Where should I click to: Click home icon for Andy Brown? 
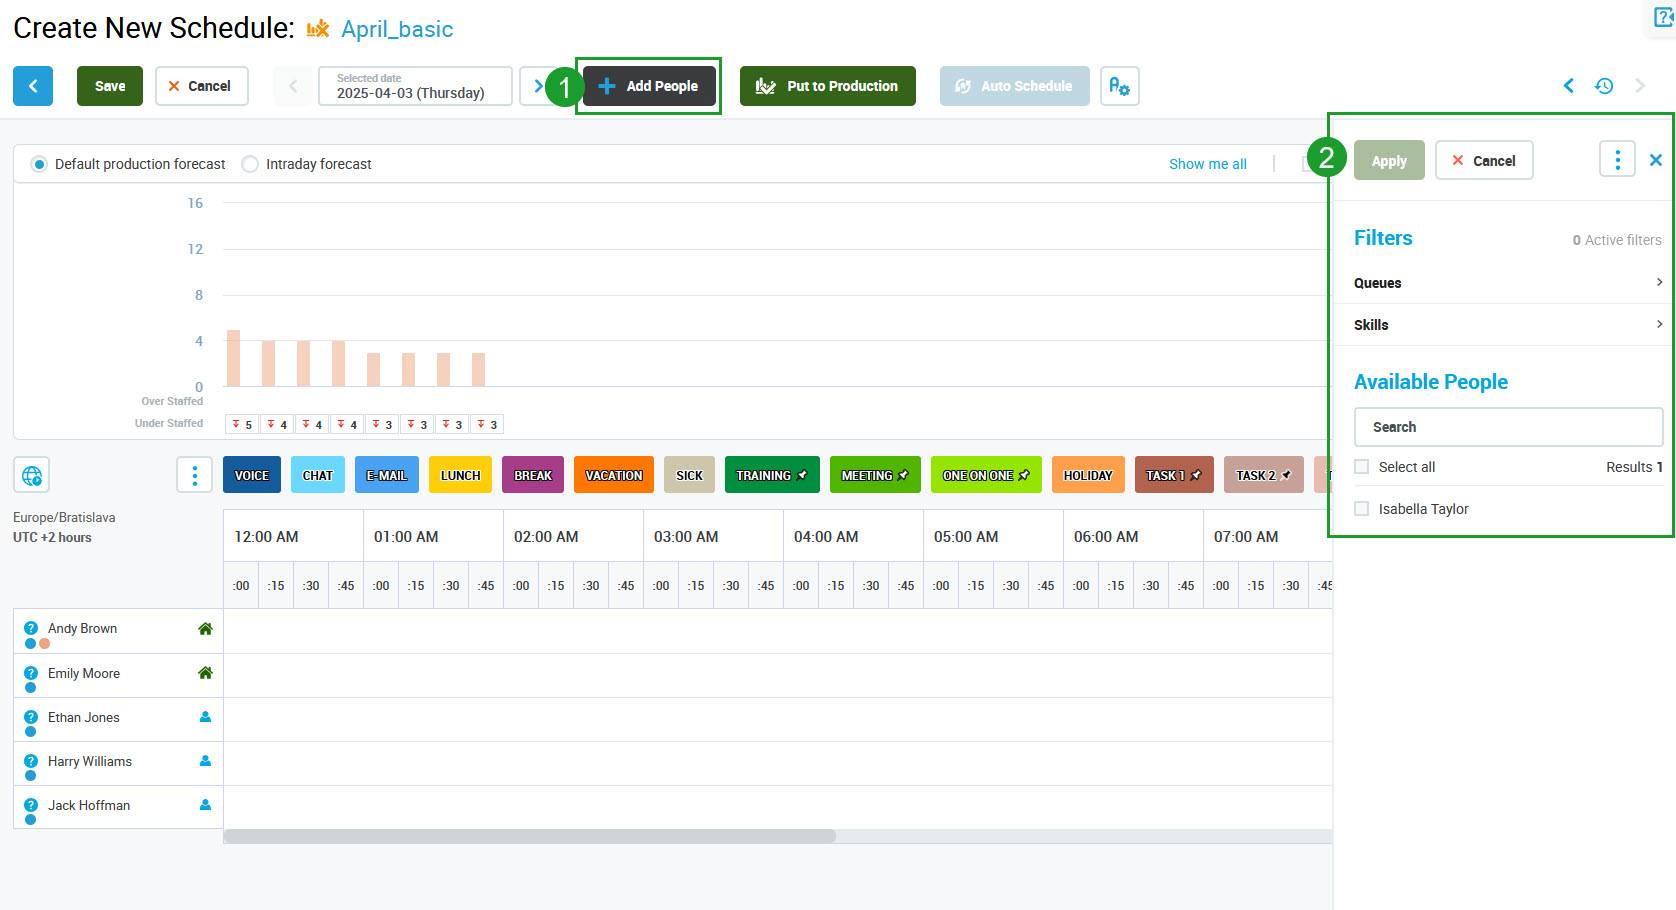pyautogui.click(x=205, y=629)
